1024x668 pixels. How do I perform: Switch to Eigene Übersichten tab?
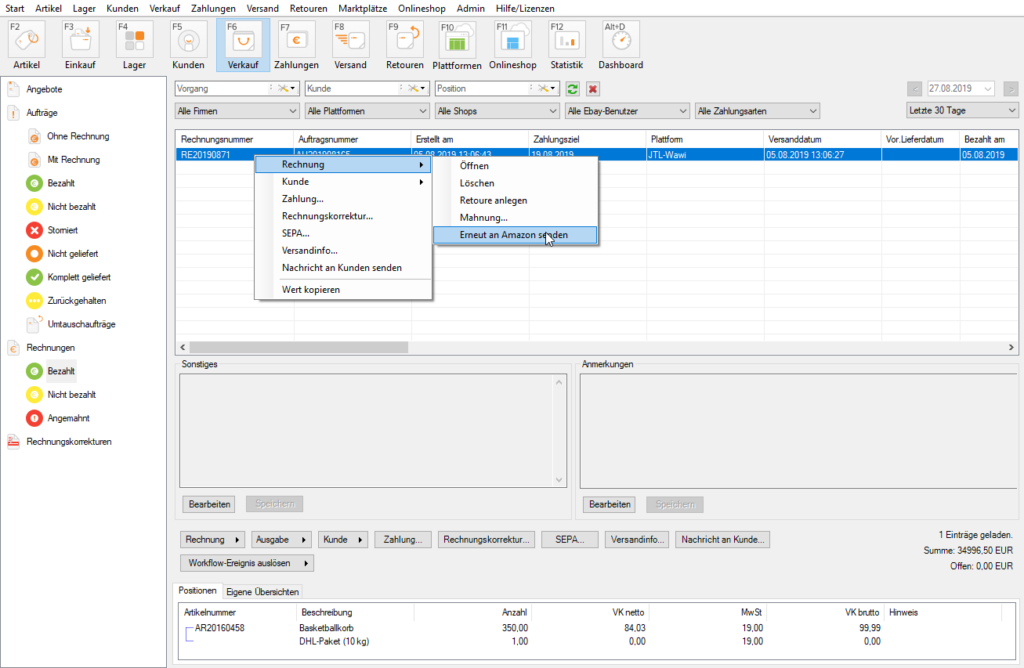coord(261,592)
